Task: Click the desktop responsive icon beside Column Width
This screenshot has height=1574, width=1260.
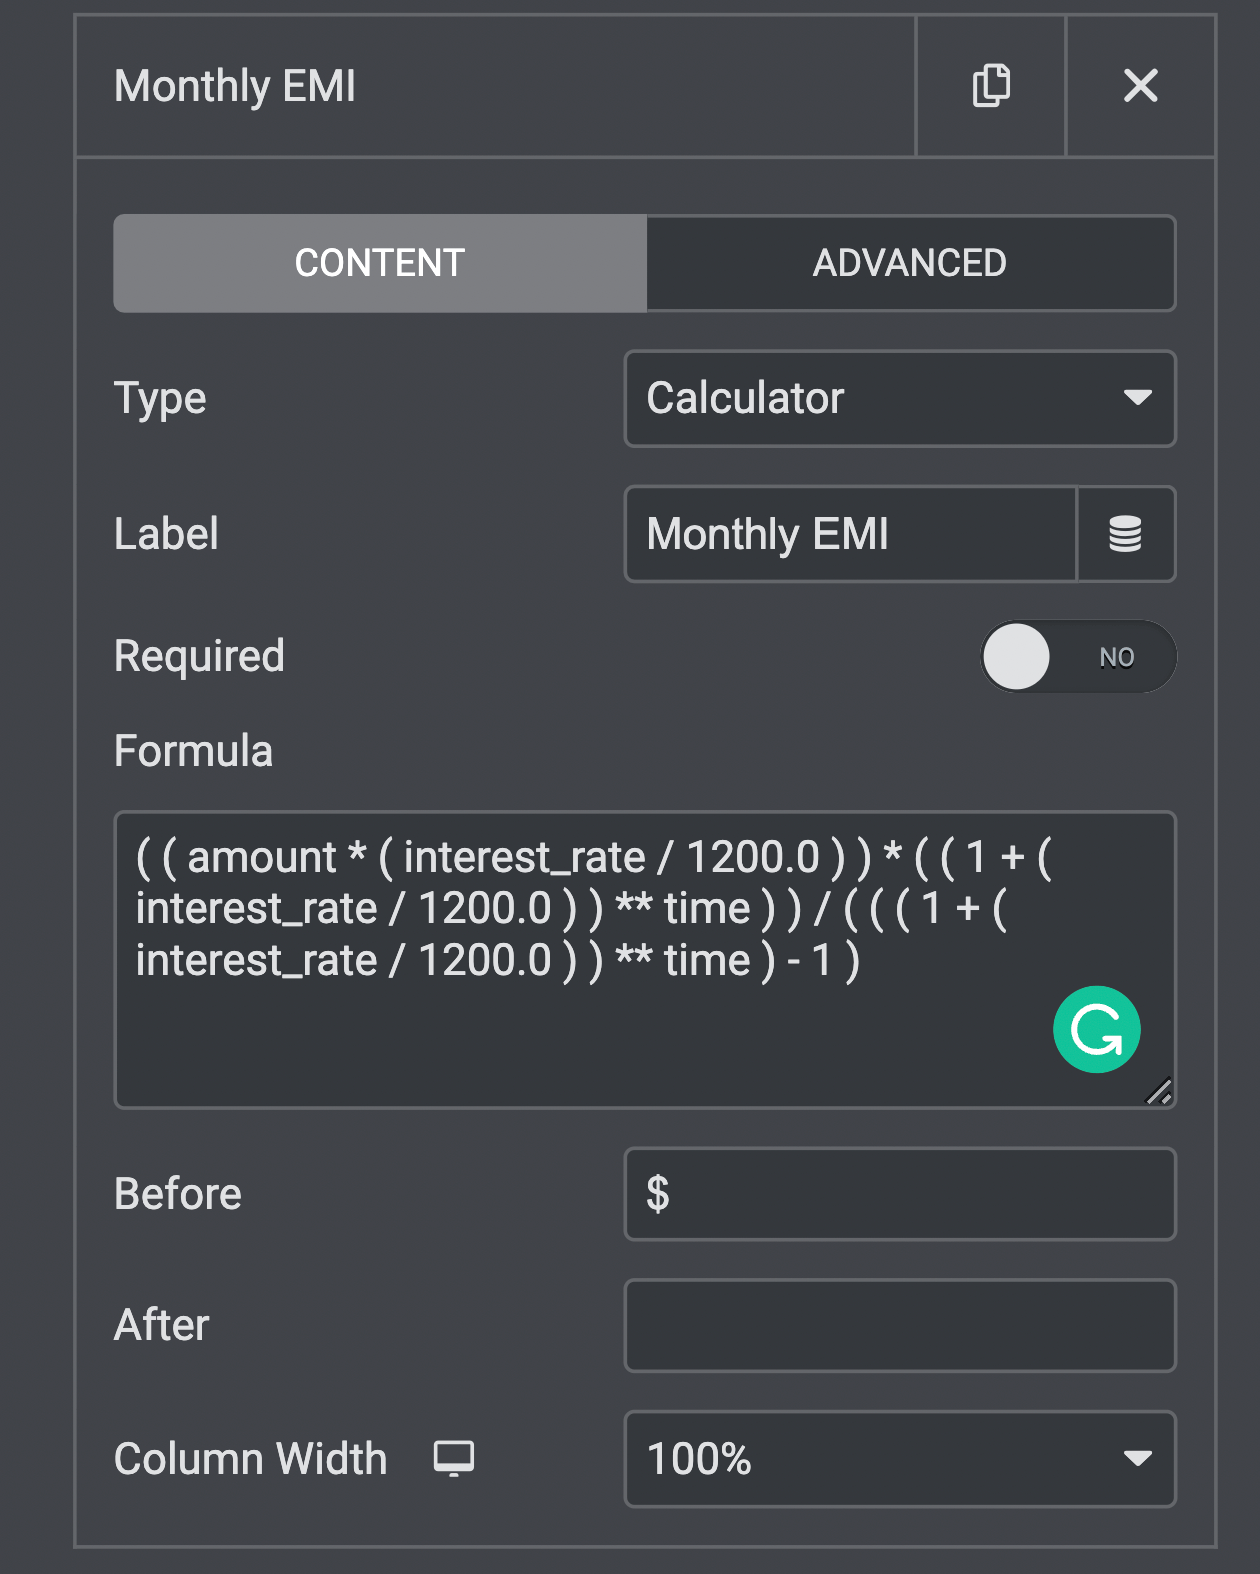Action: point(453,1459)
